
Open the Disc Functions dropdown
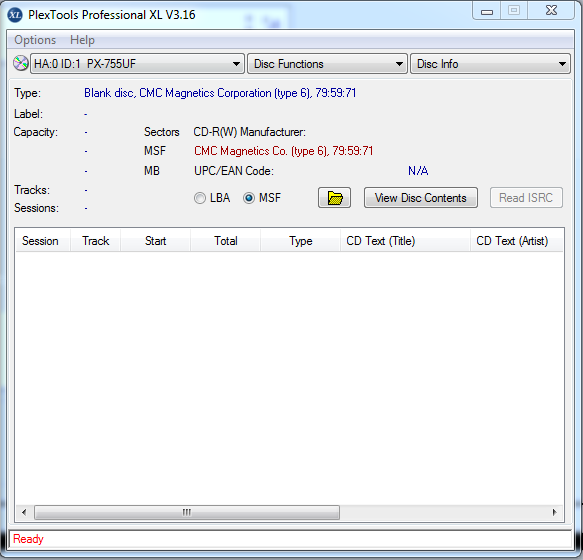point(327,64)
